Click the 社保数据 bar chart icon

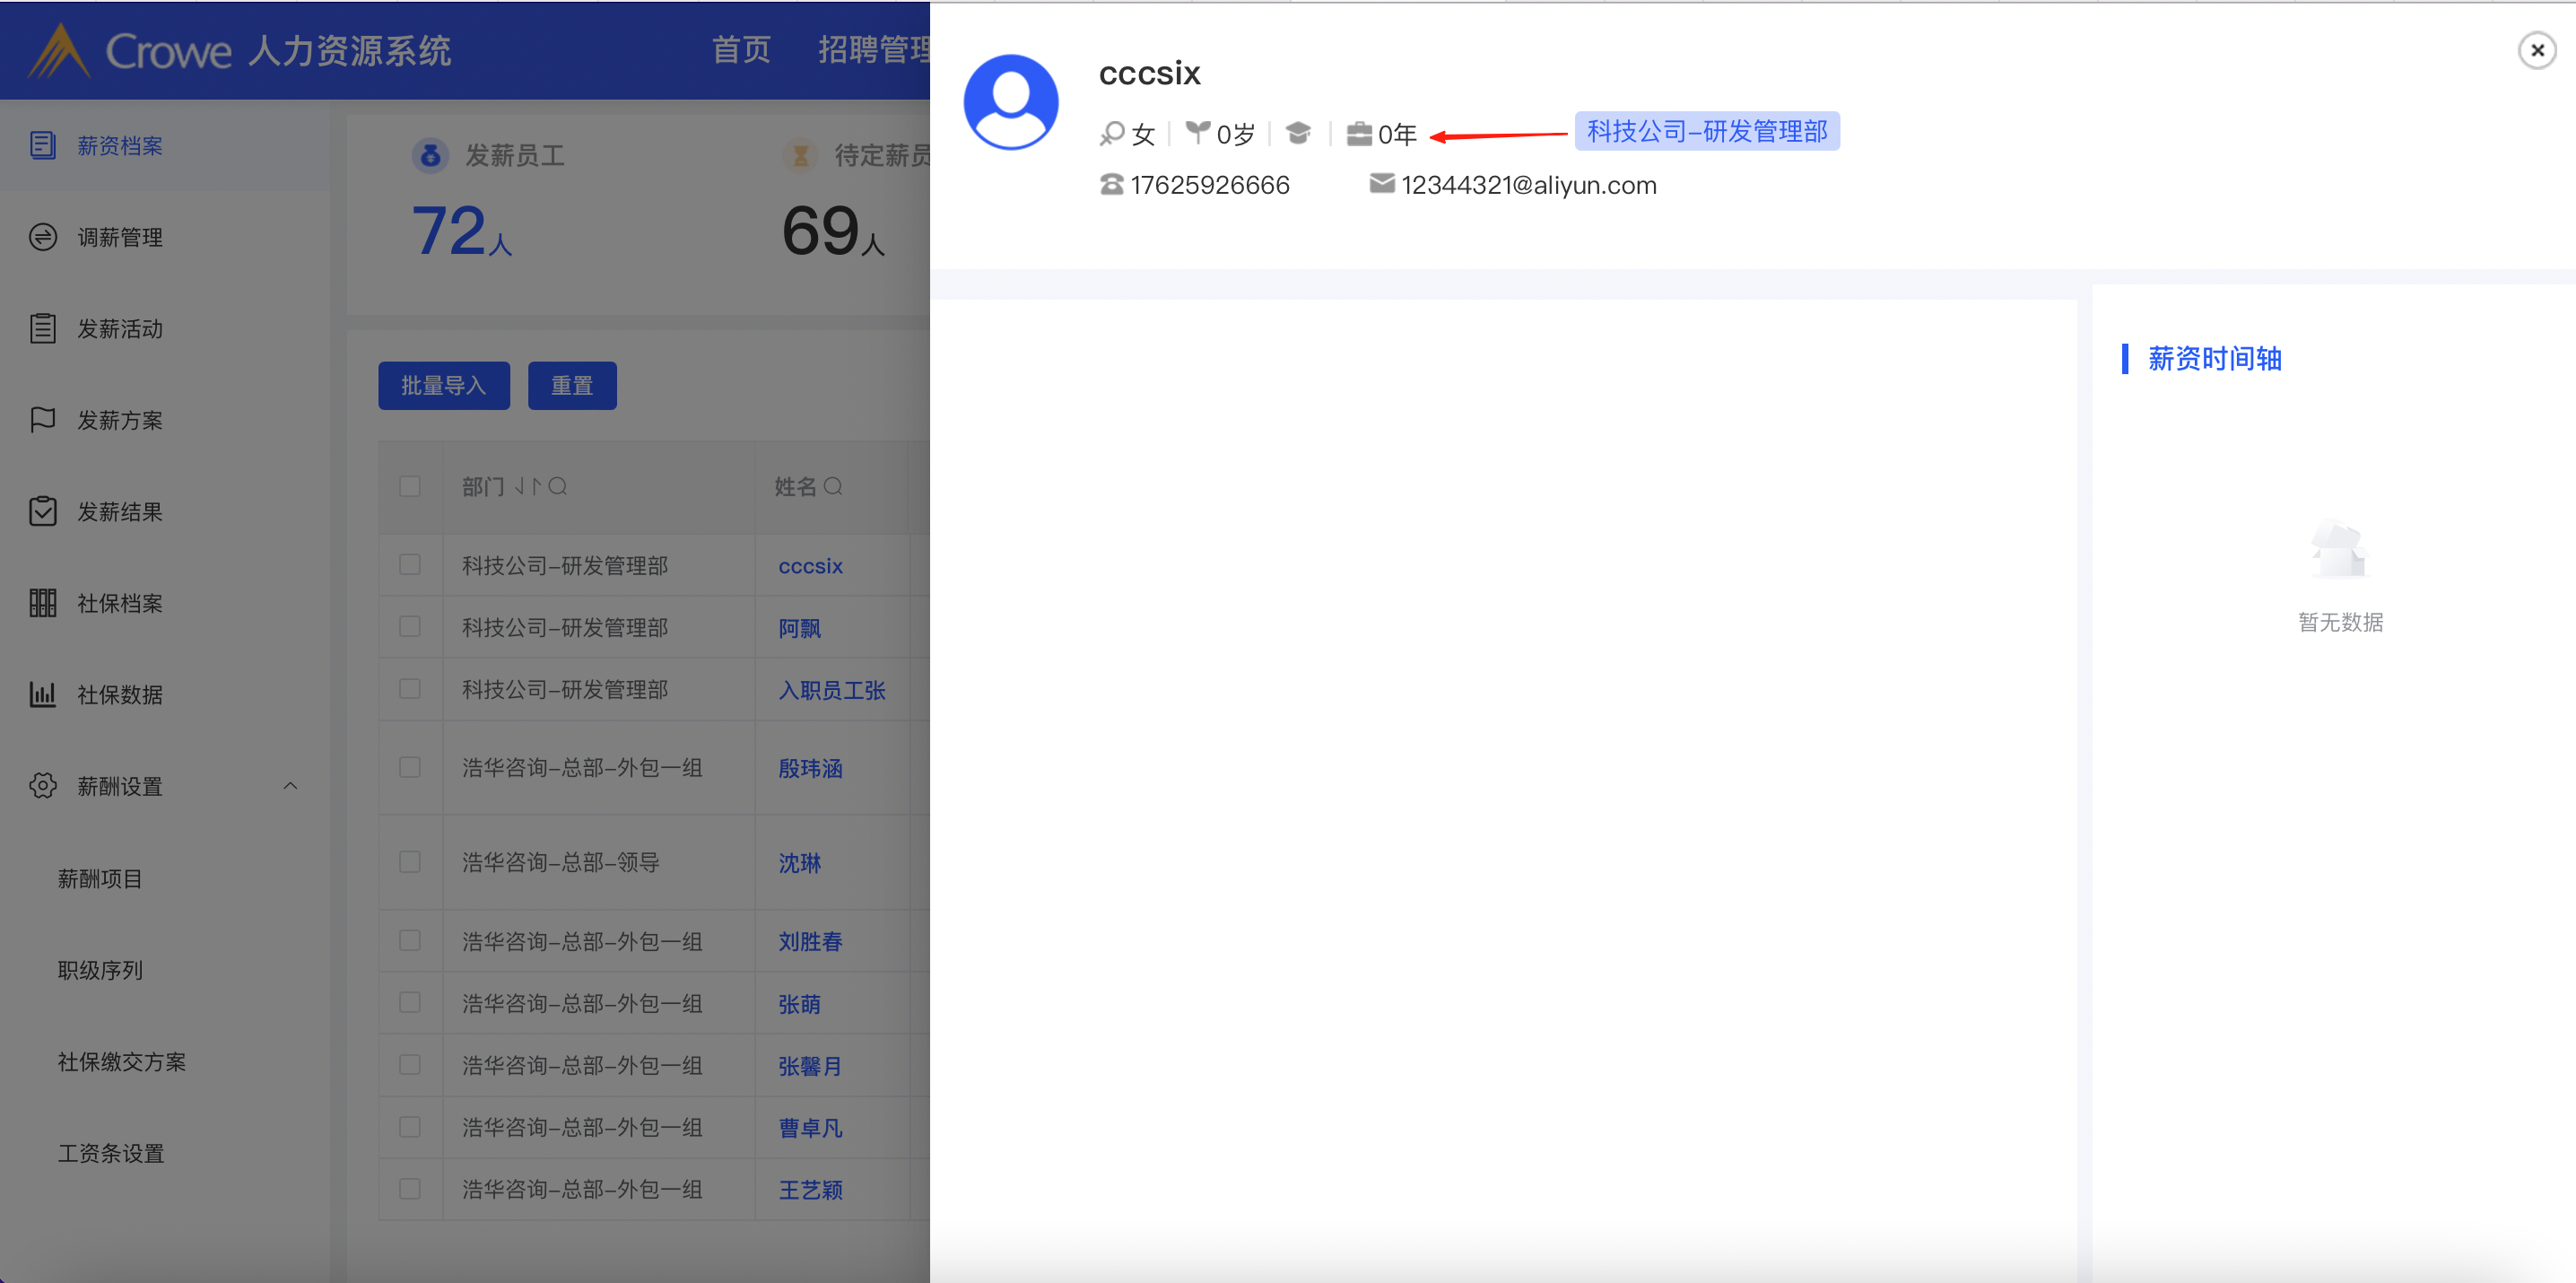click(x=42, y=694)
